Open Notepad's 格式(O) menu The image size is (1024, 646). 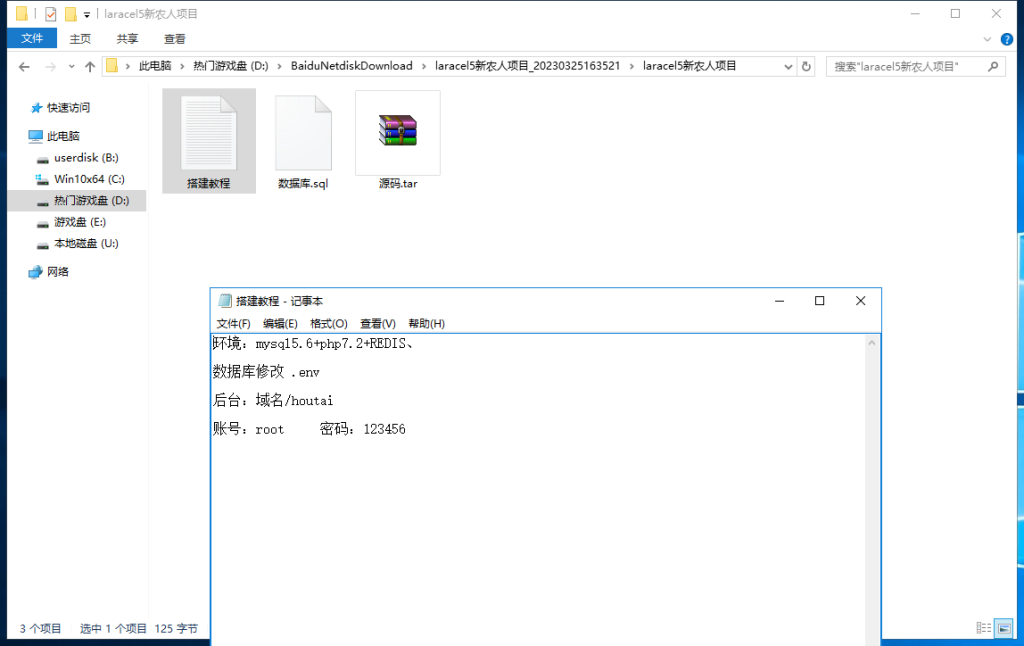pos(328,323)
